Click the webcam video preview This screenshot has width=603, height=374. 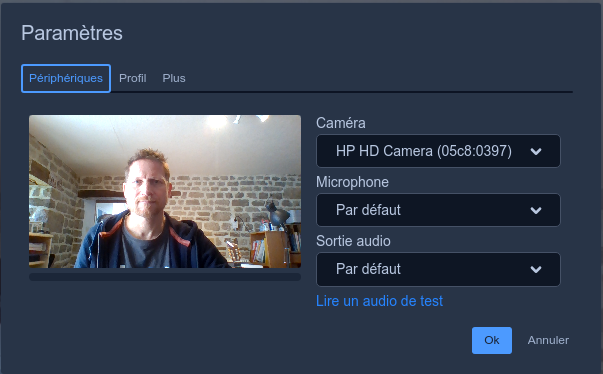[x=165, y=191]
